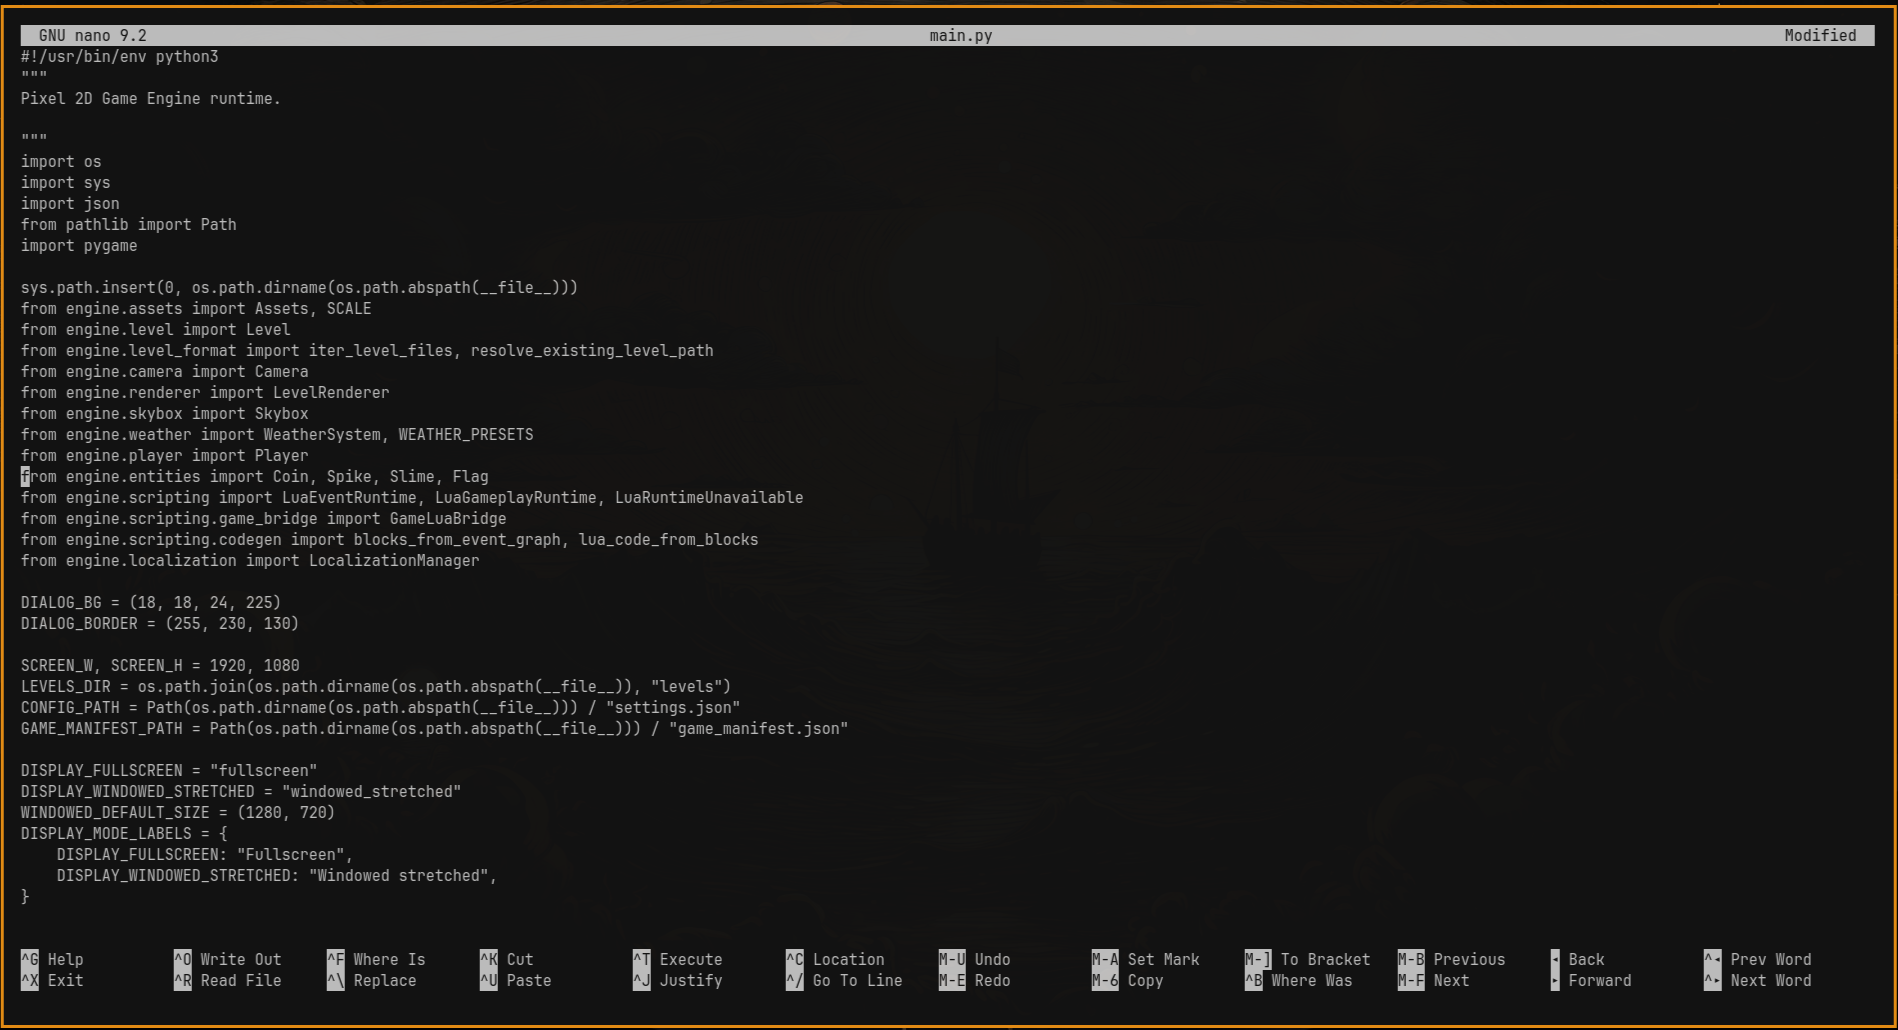Viewport: 1898px width, 1030px height.
Task: Click the ^J Justify shortcut
Action: [678, 980]
